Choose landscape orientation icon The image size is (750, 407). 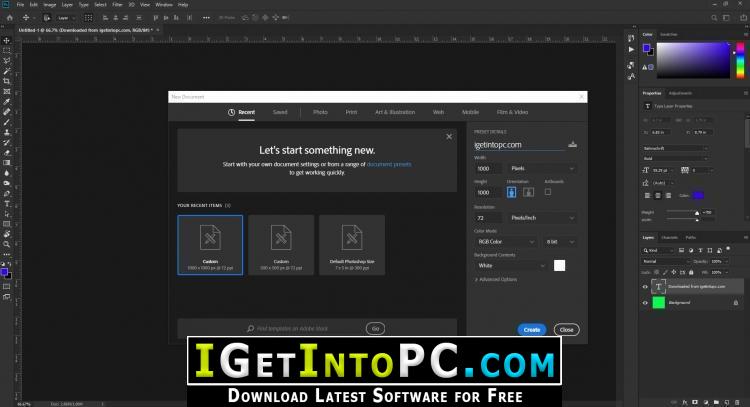coord(528,192)
